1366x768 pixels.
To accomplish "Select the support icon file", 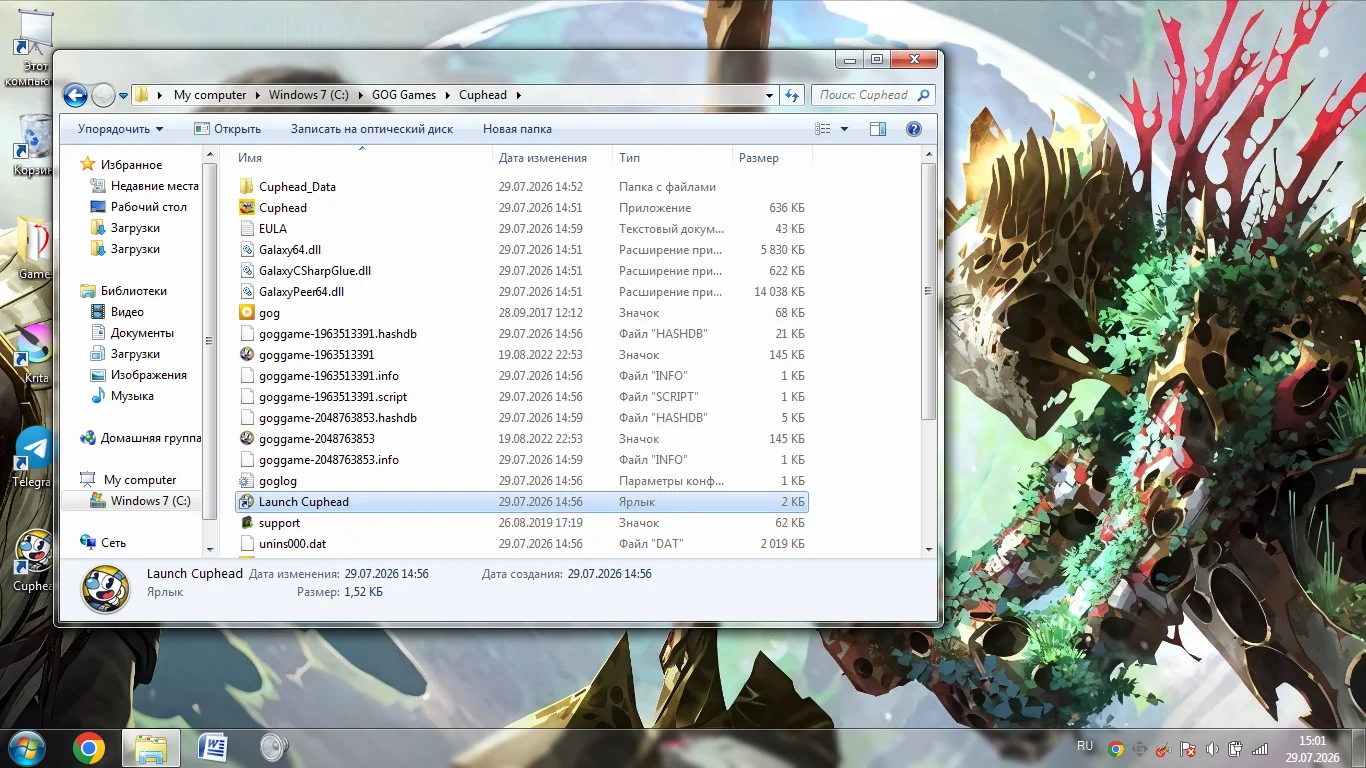I will click(x=247, y=523).
